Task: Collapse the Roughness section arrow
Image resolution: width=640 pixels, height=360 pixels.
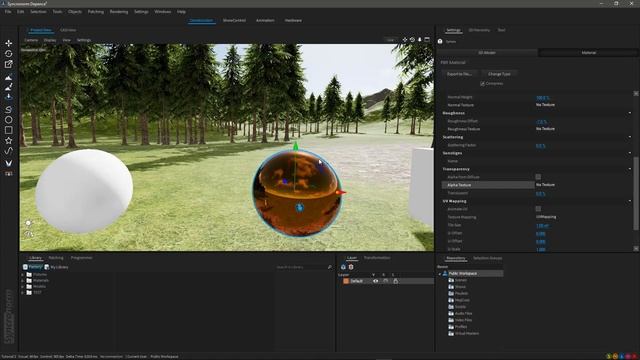Action: coord(629,113)
